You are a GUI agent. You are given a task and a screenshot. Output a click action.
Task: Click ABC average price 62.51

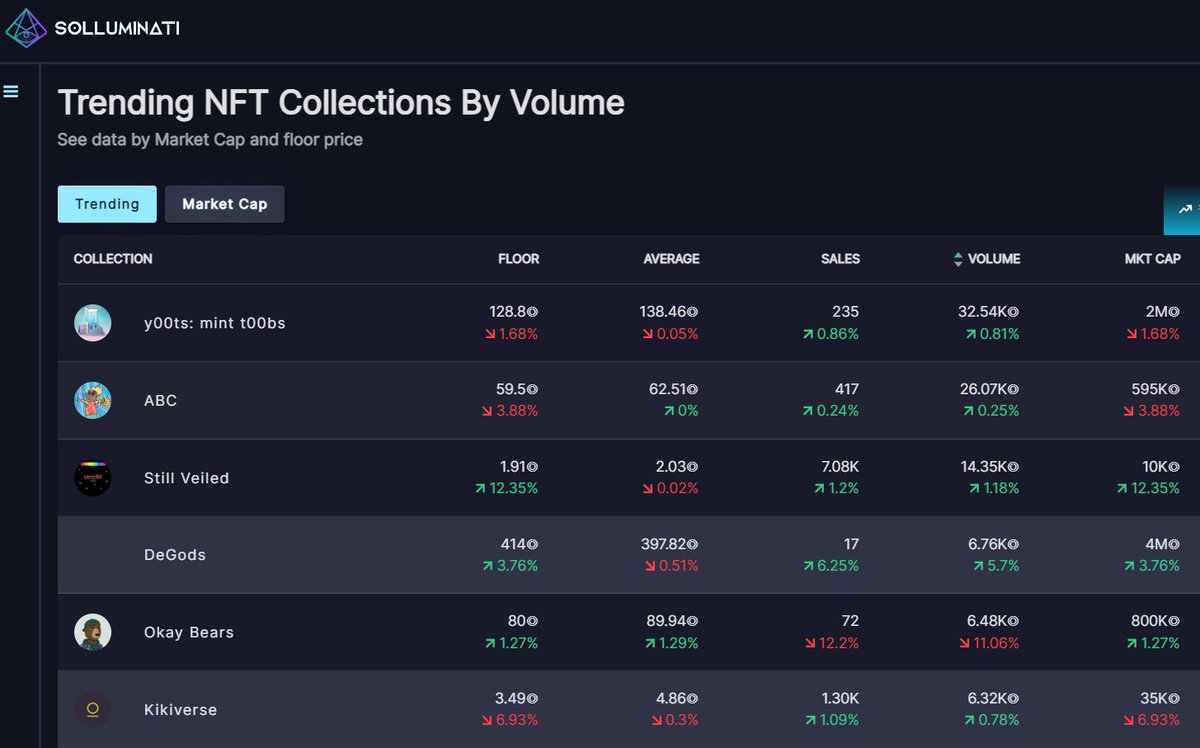point(674,389)
